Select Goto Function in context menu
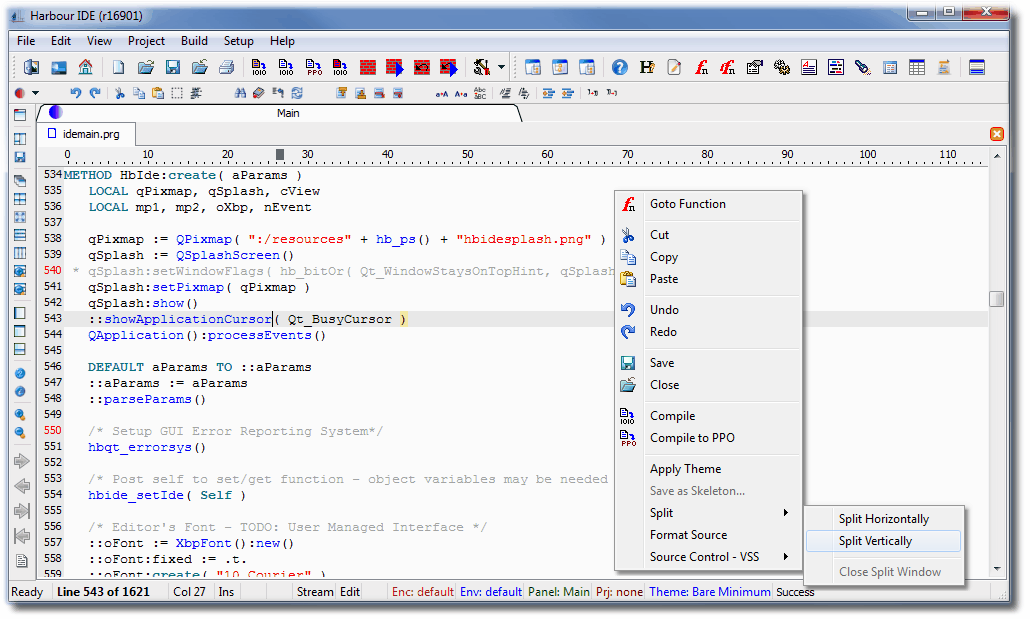This screenshot has height=619, width=1030. pyautogui.click(x=687, y=204)
